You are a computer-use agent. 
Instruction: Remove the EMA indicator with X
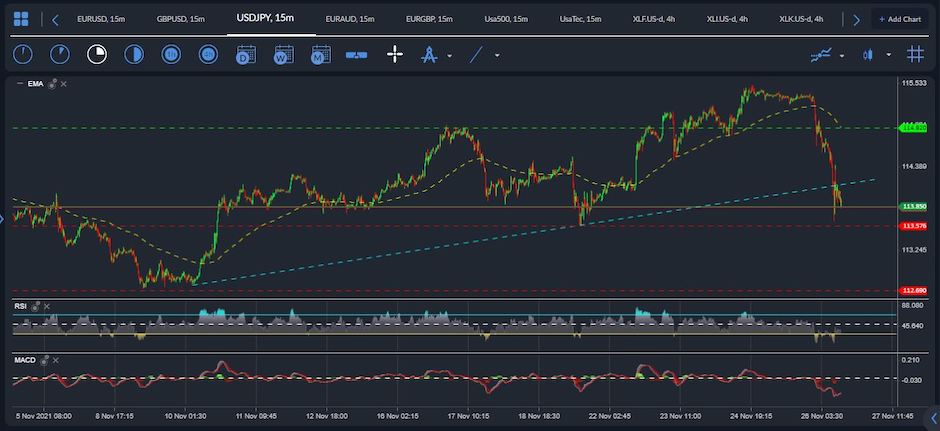64,84
